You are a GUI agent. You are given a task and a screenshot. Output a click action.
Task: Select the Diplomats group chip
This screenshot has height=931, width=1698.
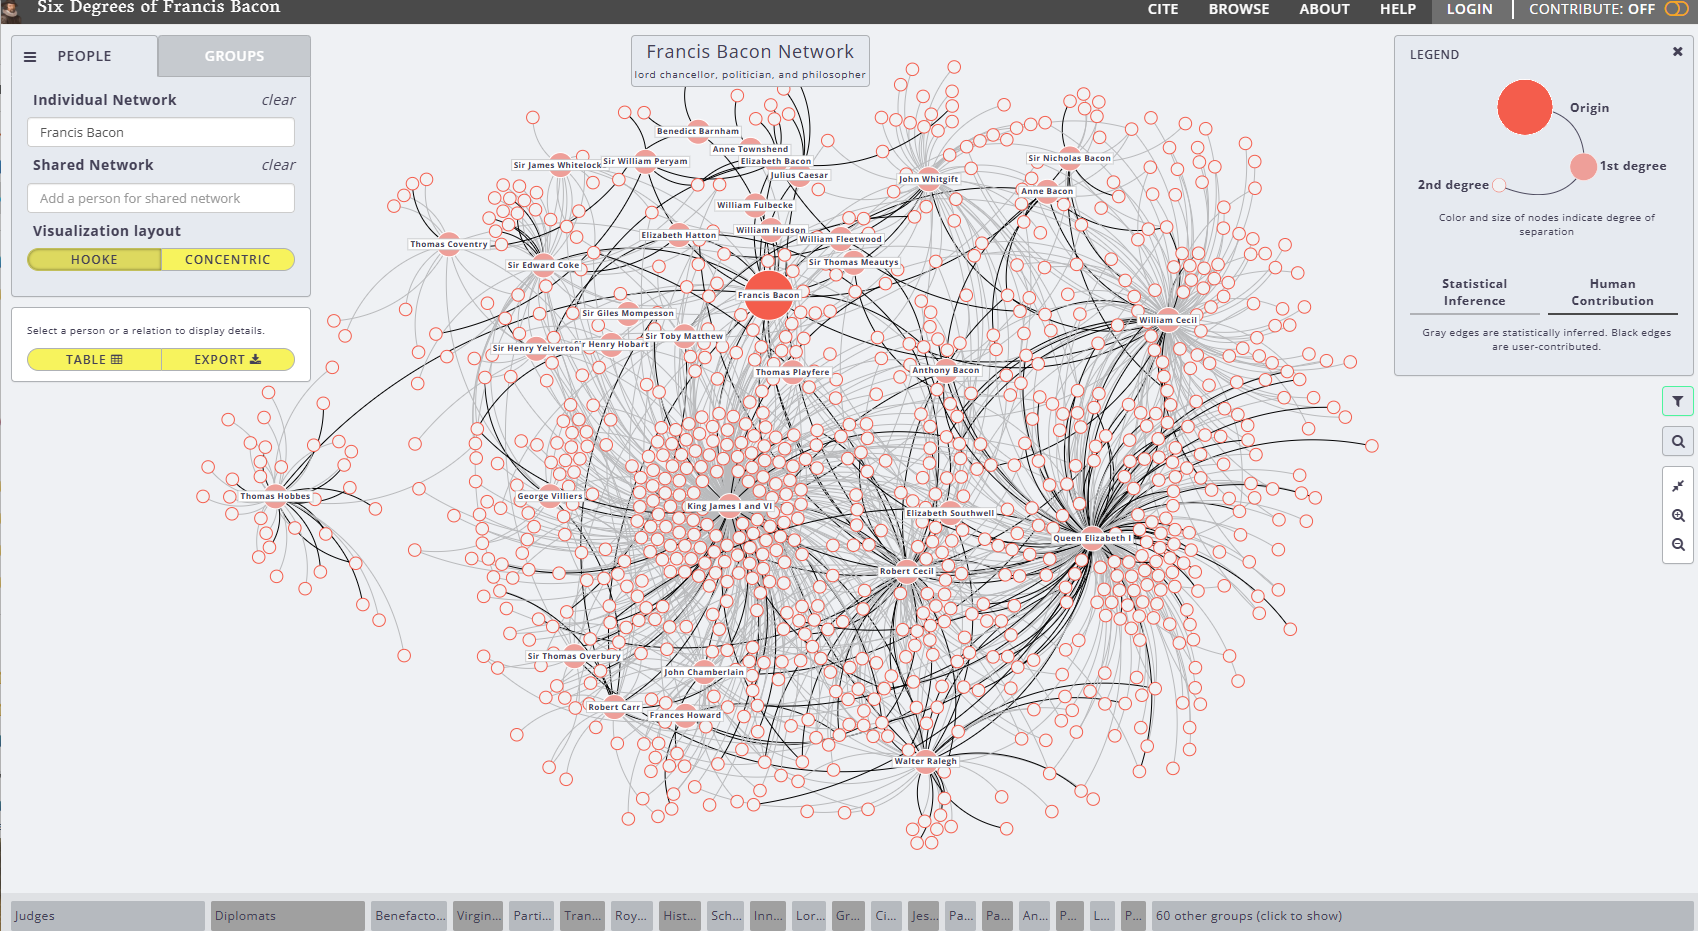click(288, 916)
